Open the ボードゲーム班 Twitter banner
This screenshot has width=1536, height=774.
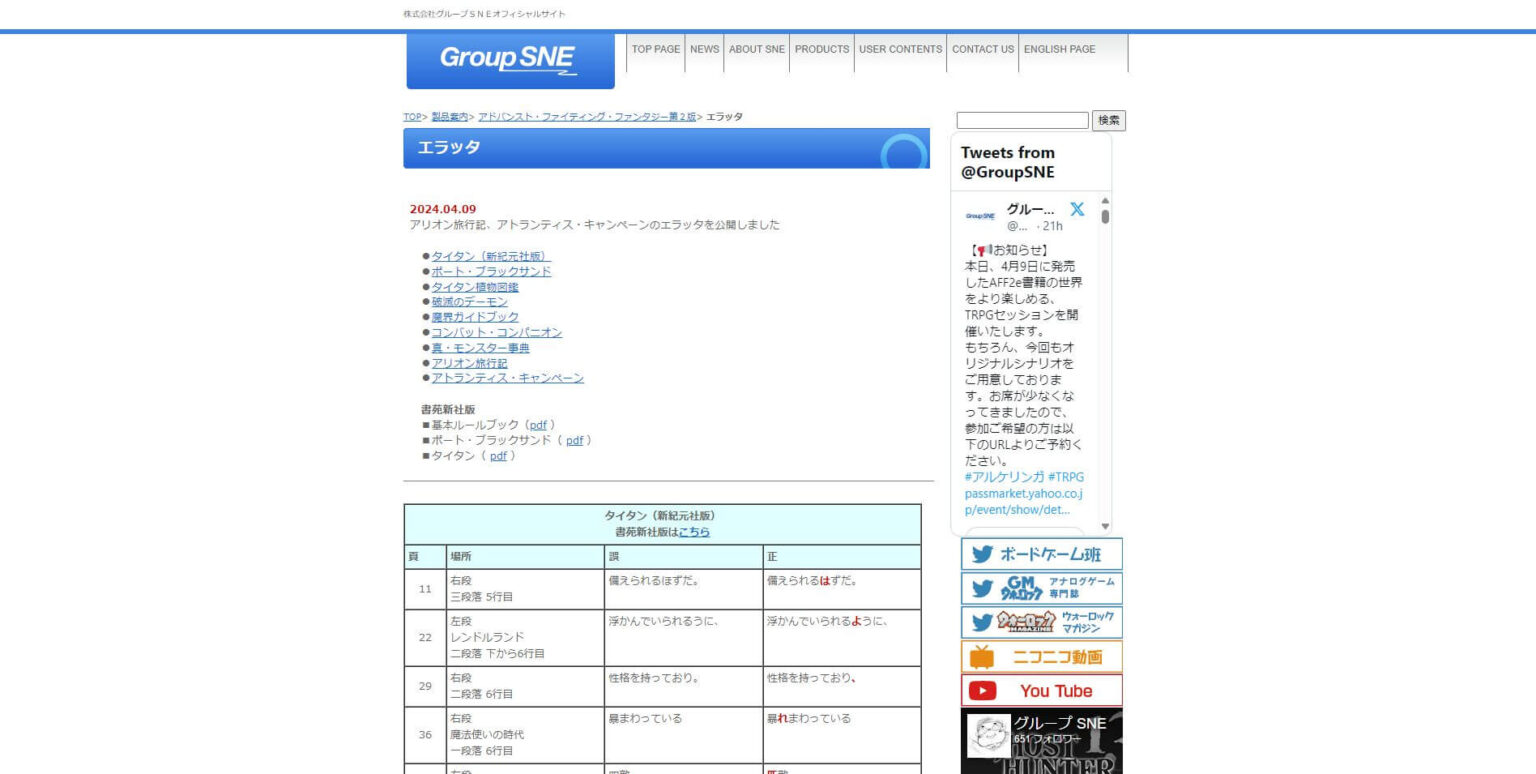point(1041,554)
